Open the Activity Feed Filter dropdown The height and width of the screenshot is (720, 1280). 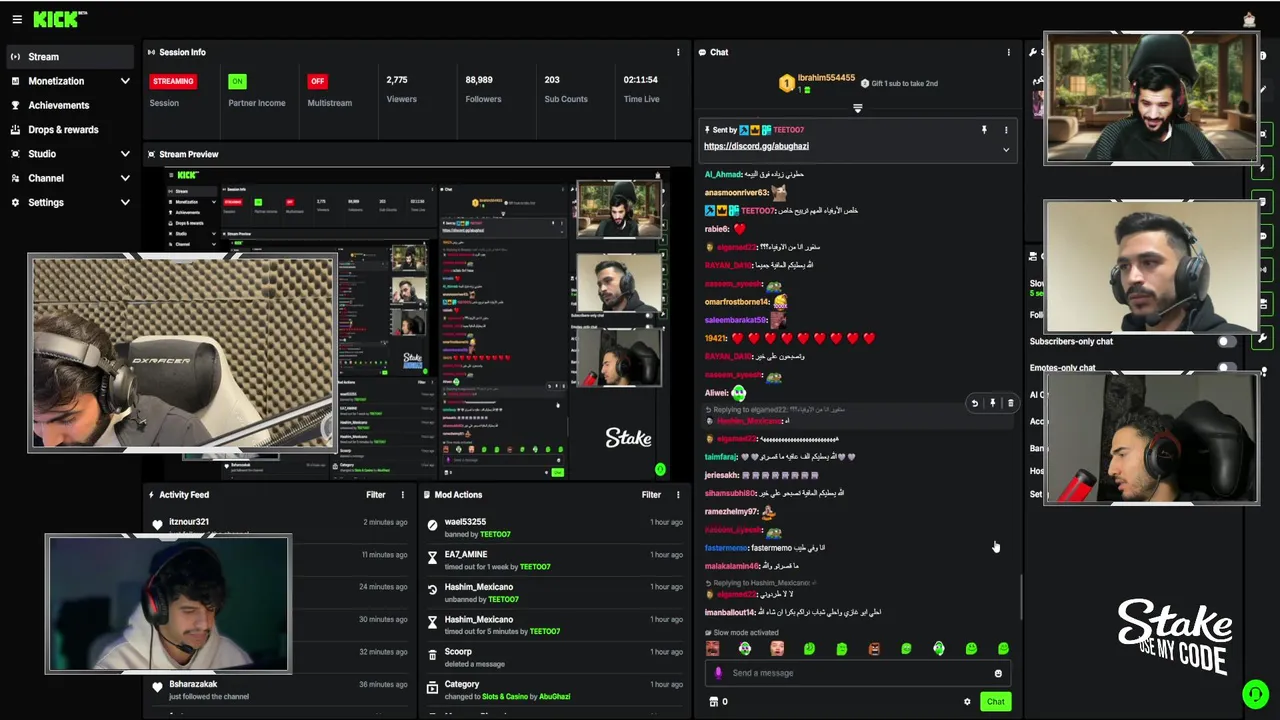coord(376,494)
